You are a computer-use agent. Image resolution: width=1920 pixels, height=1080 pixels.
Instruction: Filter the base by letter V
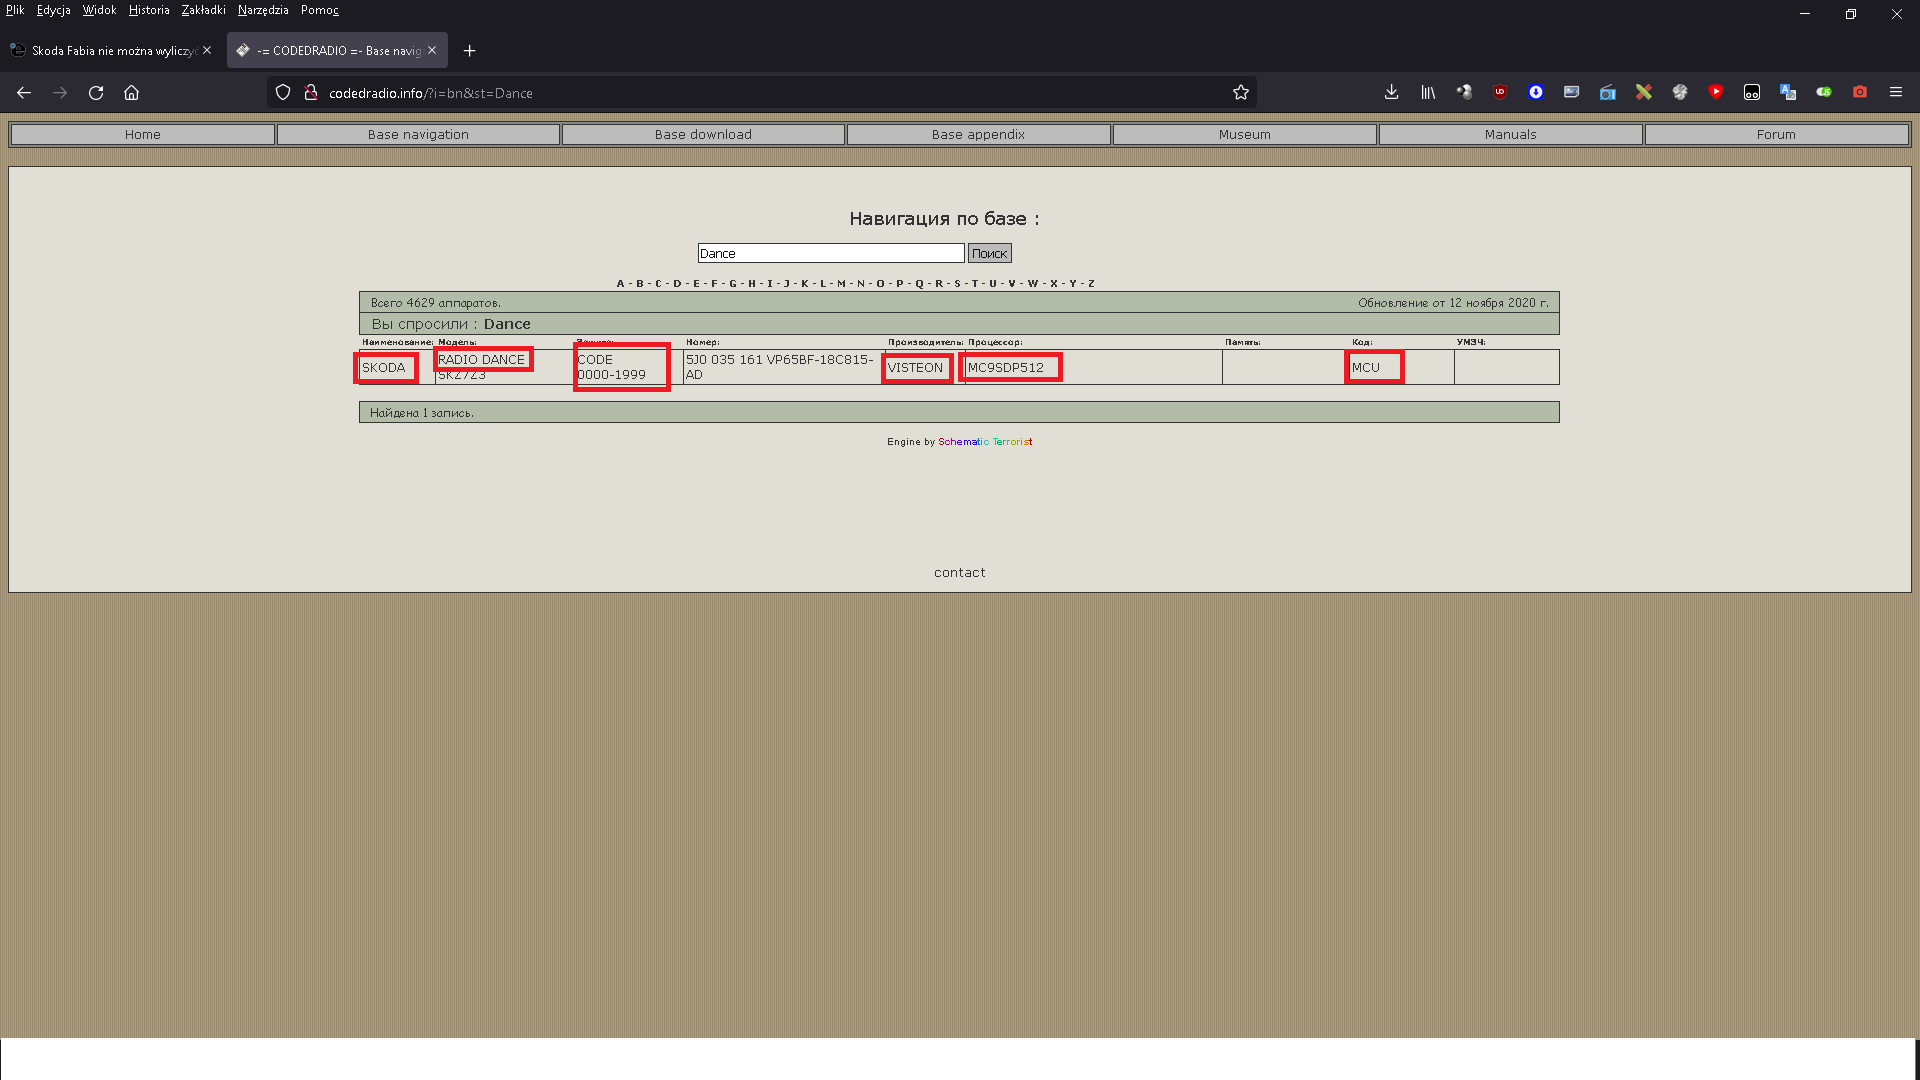[1012, 284]
